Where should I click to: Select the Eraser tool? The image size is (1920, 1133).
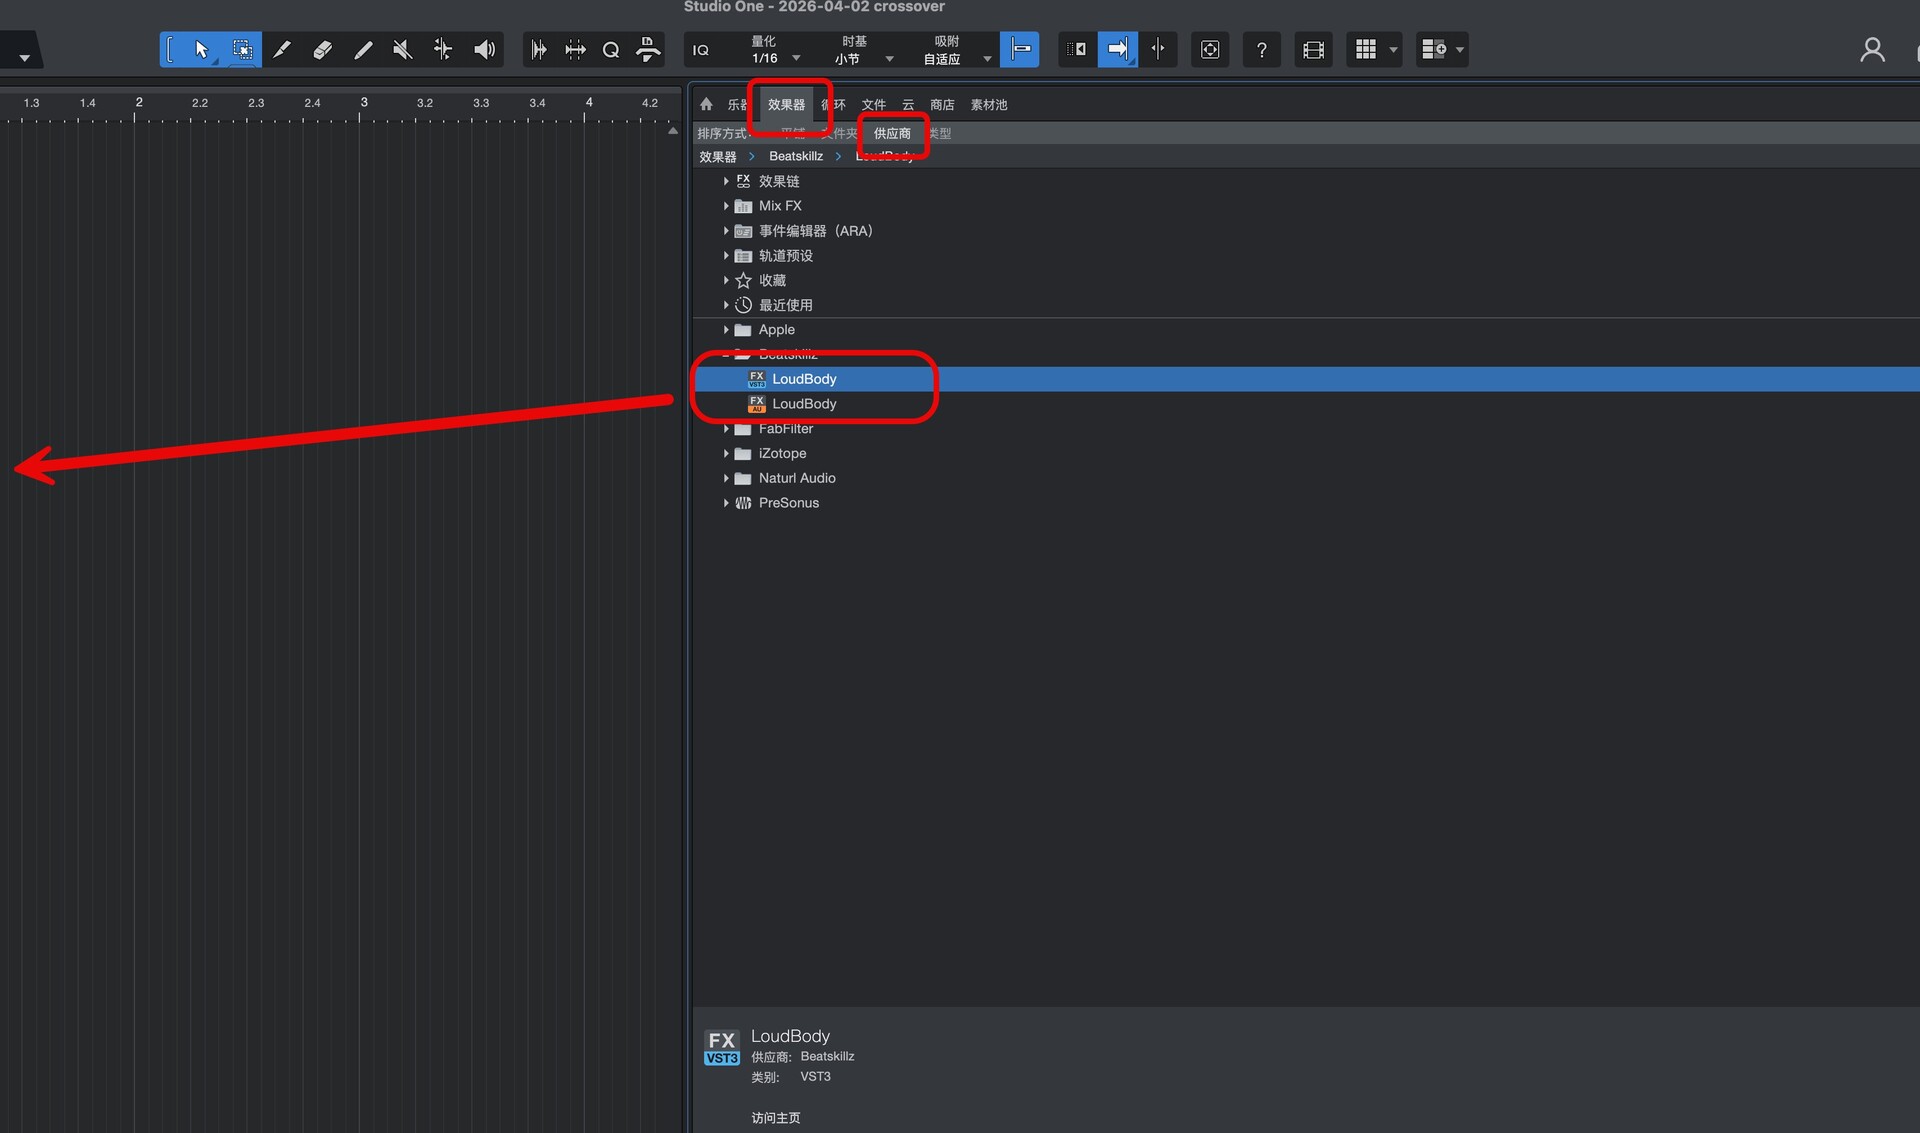(322, 50)
